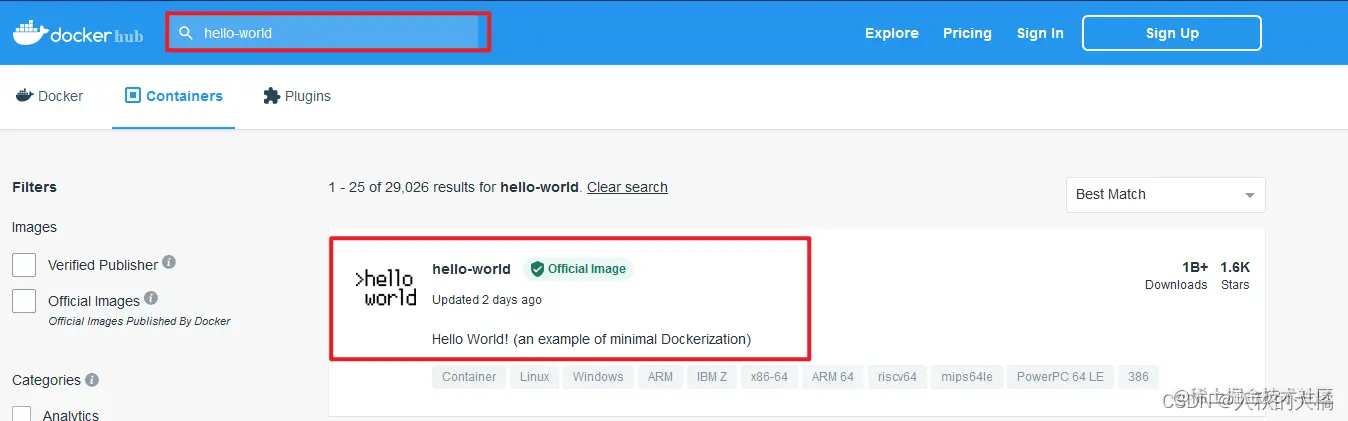
Task: Click the Docker whale tab icon
Action: (24, 96)
